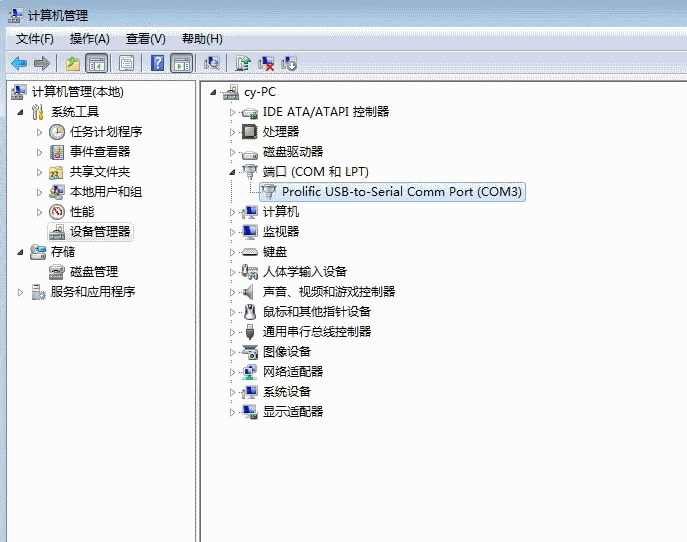The image size is (687, 542).
Task: Select 计算机管理(本地) root node
Action: click(x=78, y=92)
